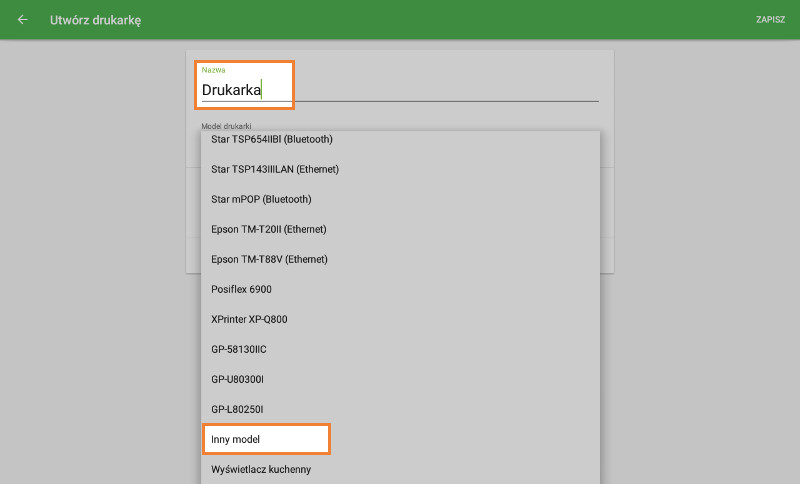Select the Inny model option
This screenshot has height=484, width=800.
click(236, 440)
